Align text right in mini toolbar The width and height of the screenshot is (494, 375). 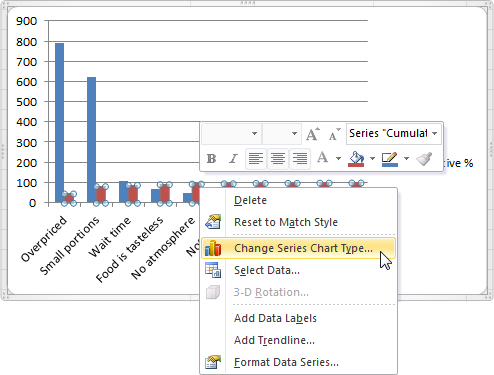(x=300, y=158)
